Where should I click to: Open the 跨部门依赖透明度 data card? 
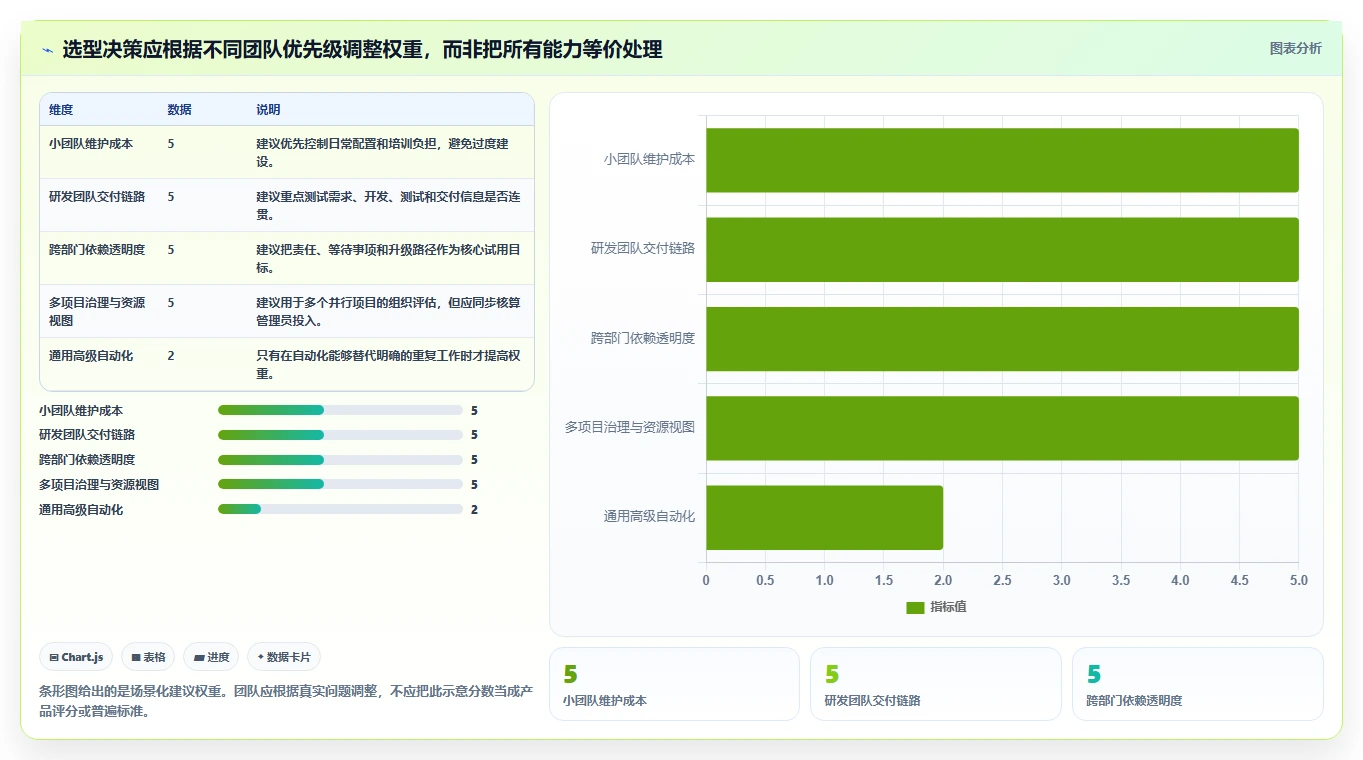[1197, 684]
